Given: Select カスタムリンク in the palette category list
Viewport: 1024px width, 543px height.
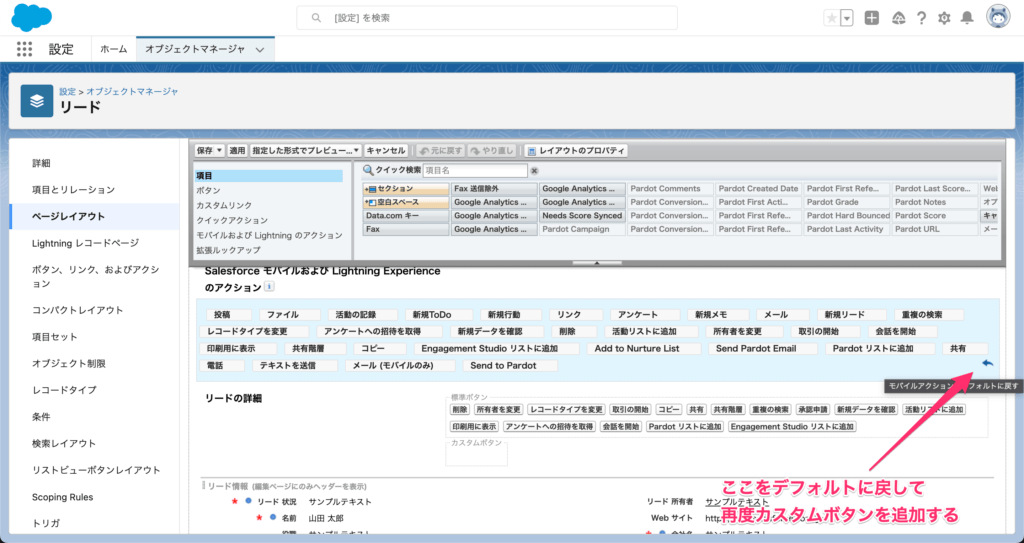Looking at the screenshot, I should click(x=224, y=205).
